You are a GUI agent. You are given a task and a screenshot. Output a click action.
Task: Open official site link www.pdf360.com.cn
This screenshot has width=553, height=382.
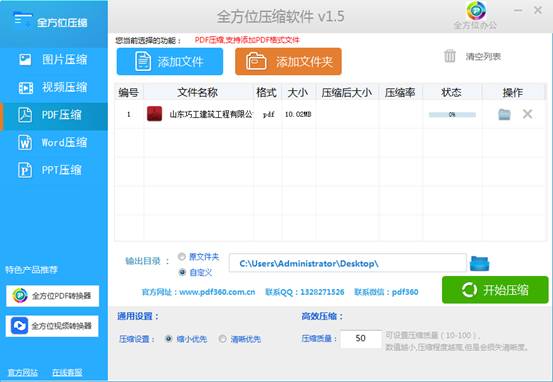pyautogui.click(x=217, y=292)
